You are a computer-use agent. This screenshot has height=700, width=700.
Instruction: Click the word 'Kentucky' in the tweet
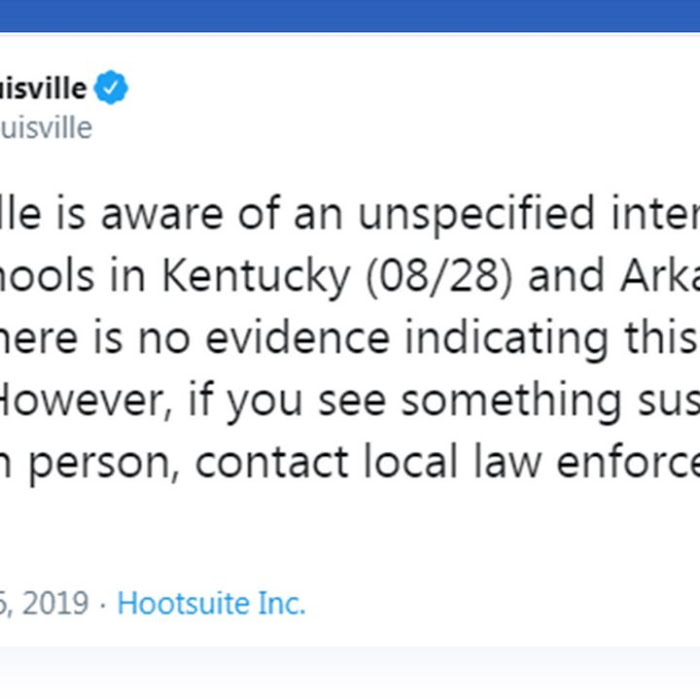[256, 276]
